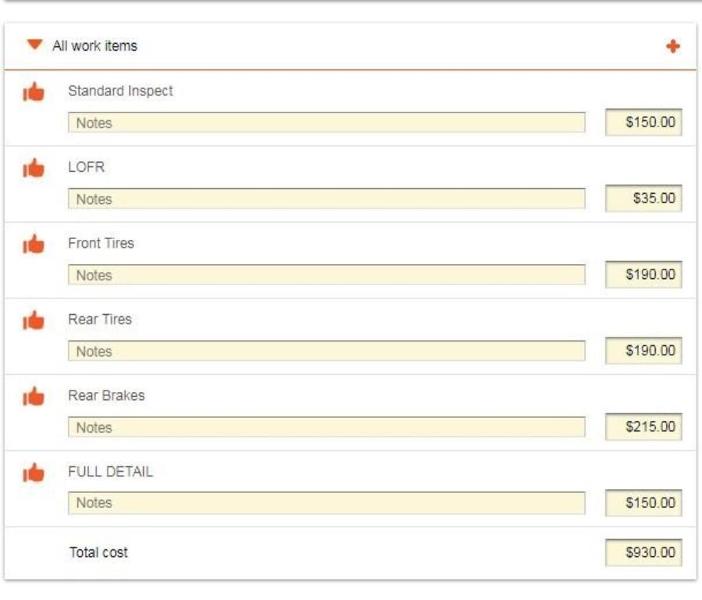This screenshot has width=702, height=600.
Task: Focus the FULL DETAIL notes field
Action: pos(326,503)
